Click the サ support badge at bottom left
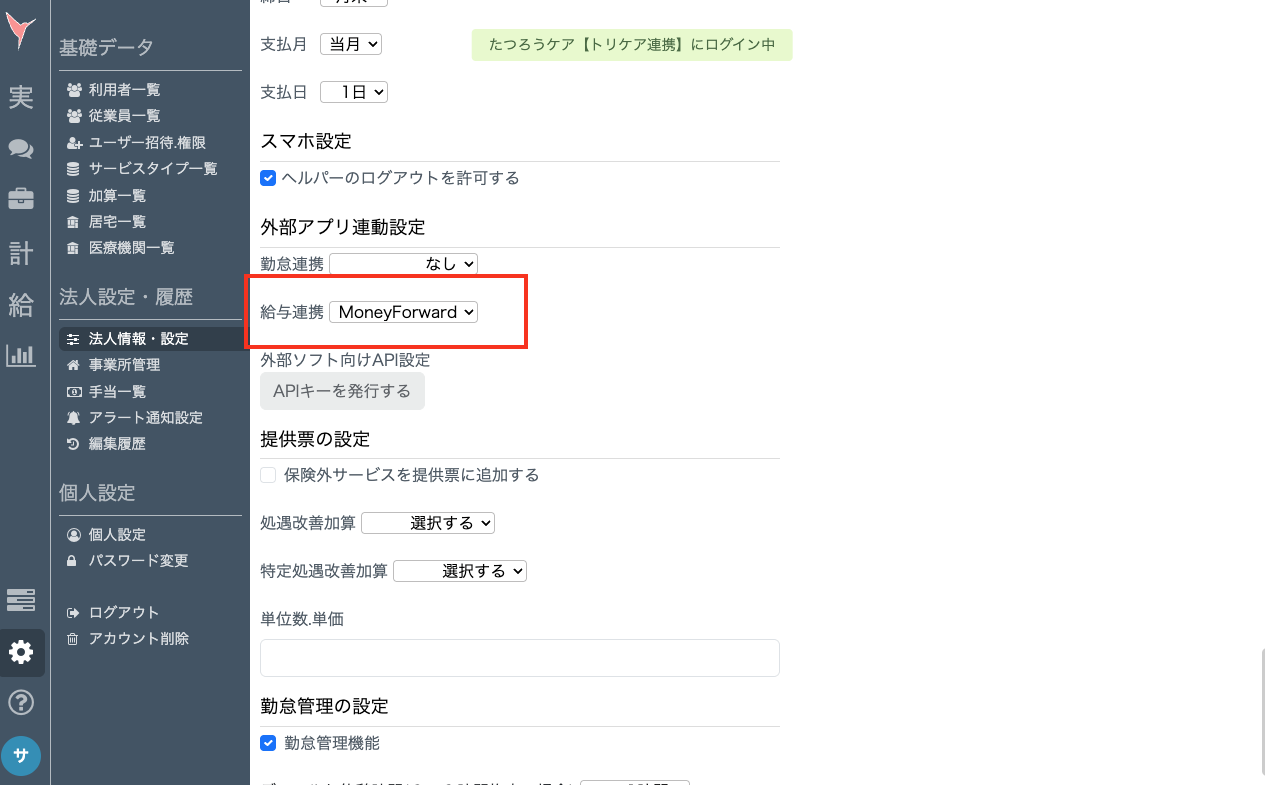Screen dimensions: 1265x785 (x=21, y=756)
